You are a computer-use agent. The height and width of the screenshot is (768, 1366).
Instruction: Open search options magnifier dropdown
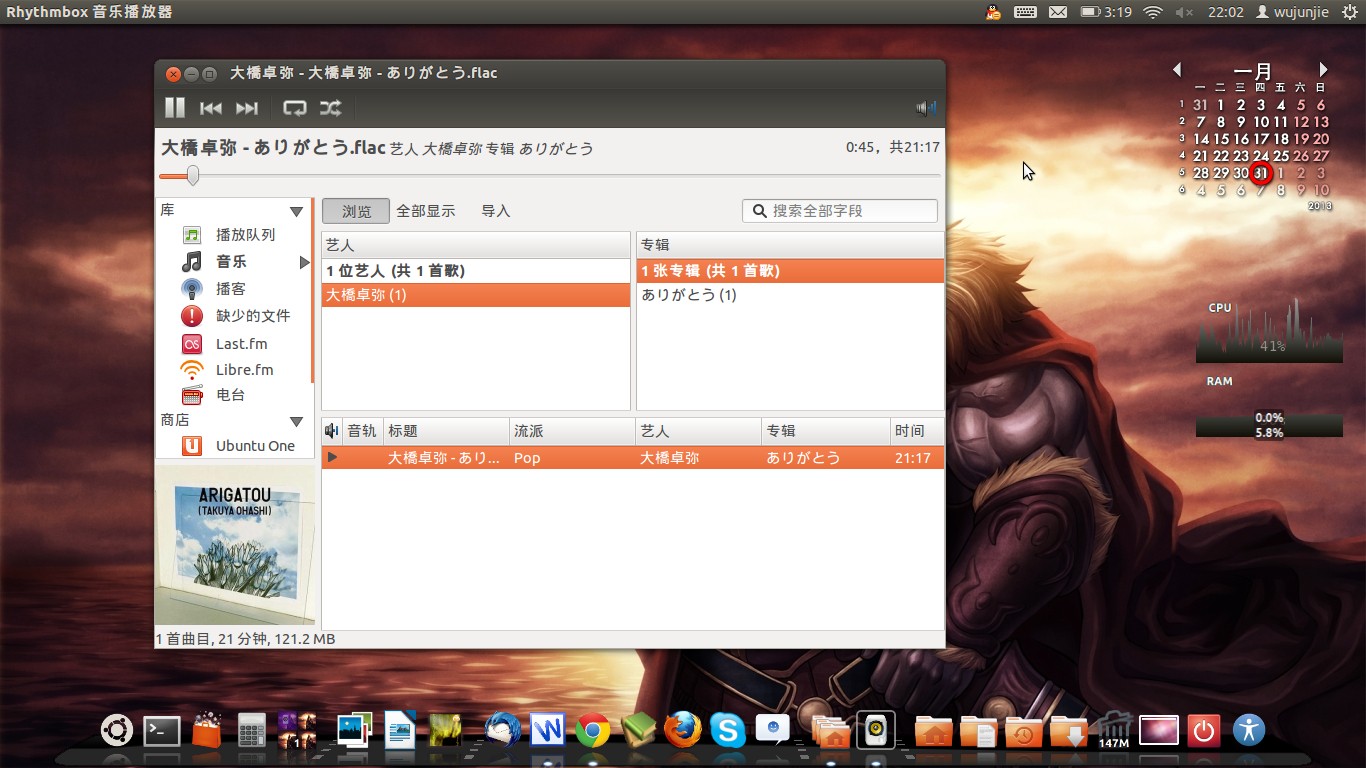(759, 211)
